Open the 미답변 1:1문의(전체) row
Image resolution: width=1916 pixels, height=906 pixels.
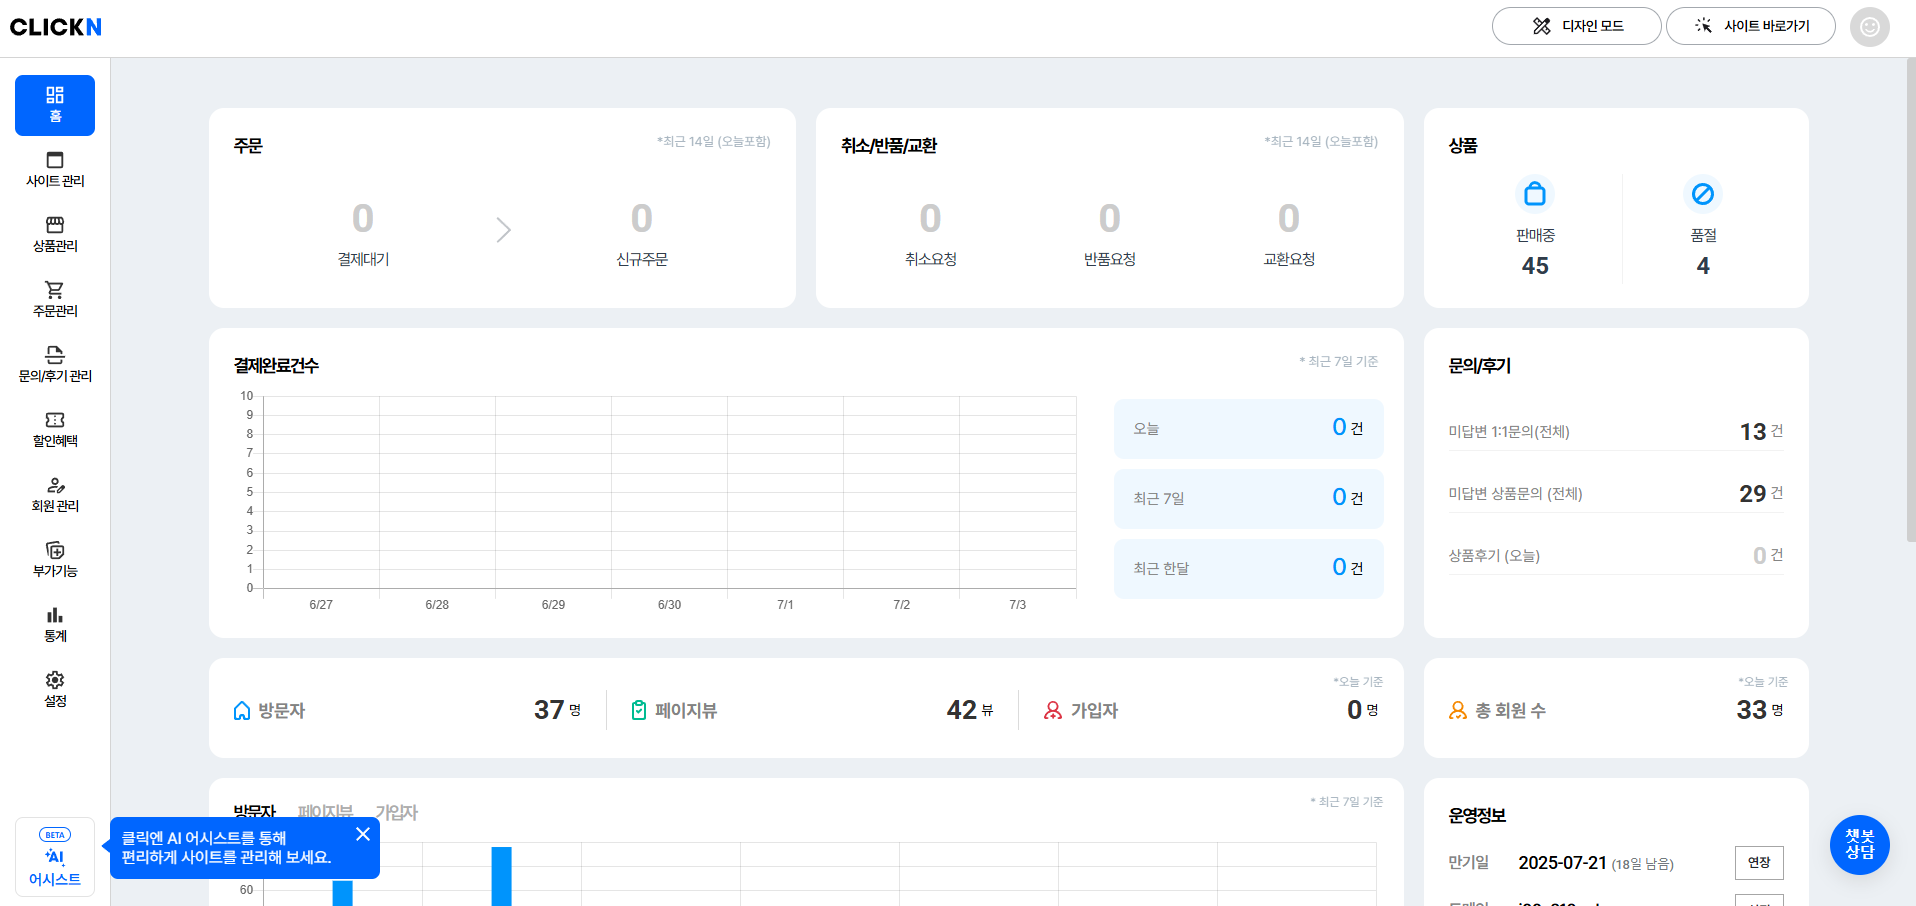(x=1616, y=432)
